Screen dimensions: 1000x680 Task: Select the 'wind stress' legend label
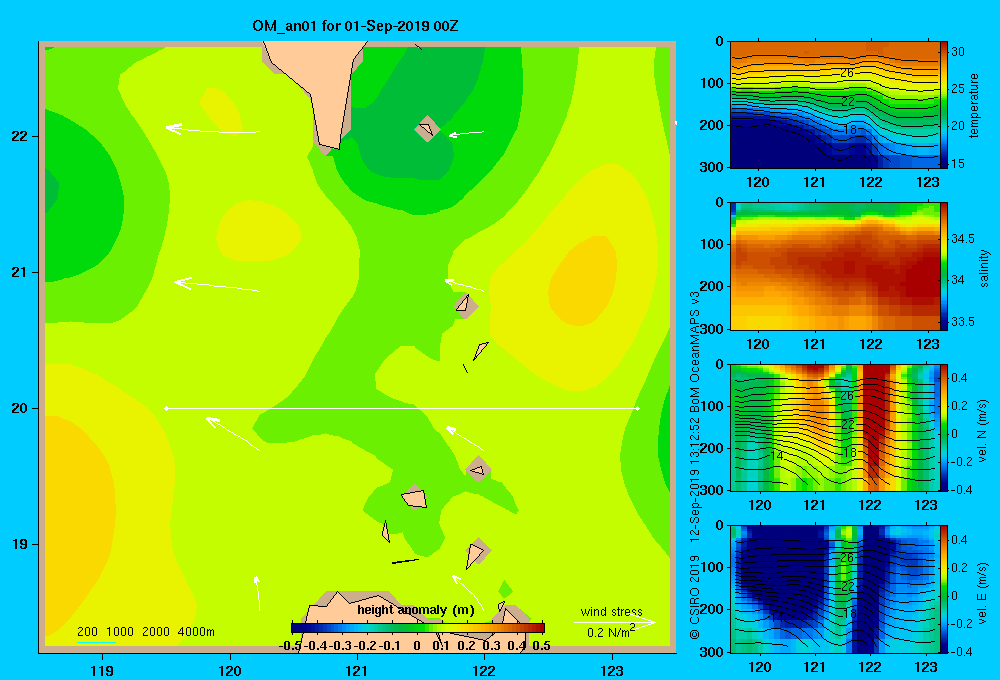[x=611, y=611]
